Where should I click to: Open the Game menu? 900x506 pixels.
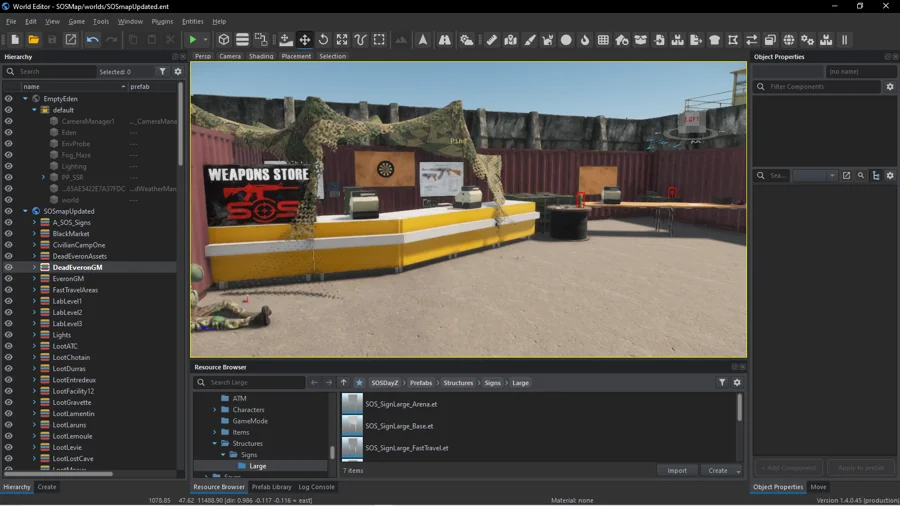point(76,21)
